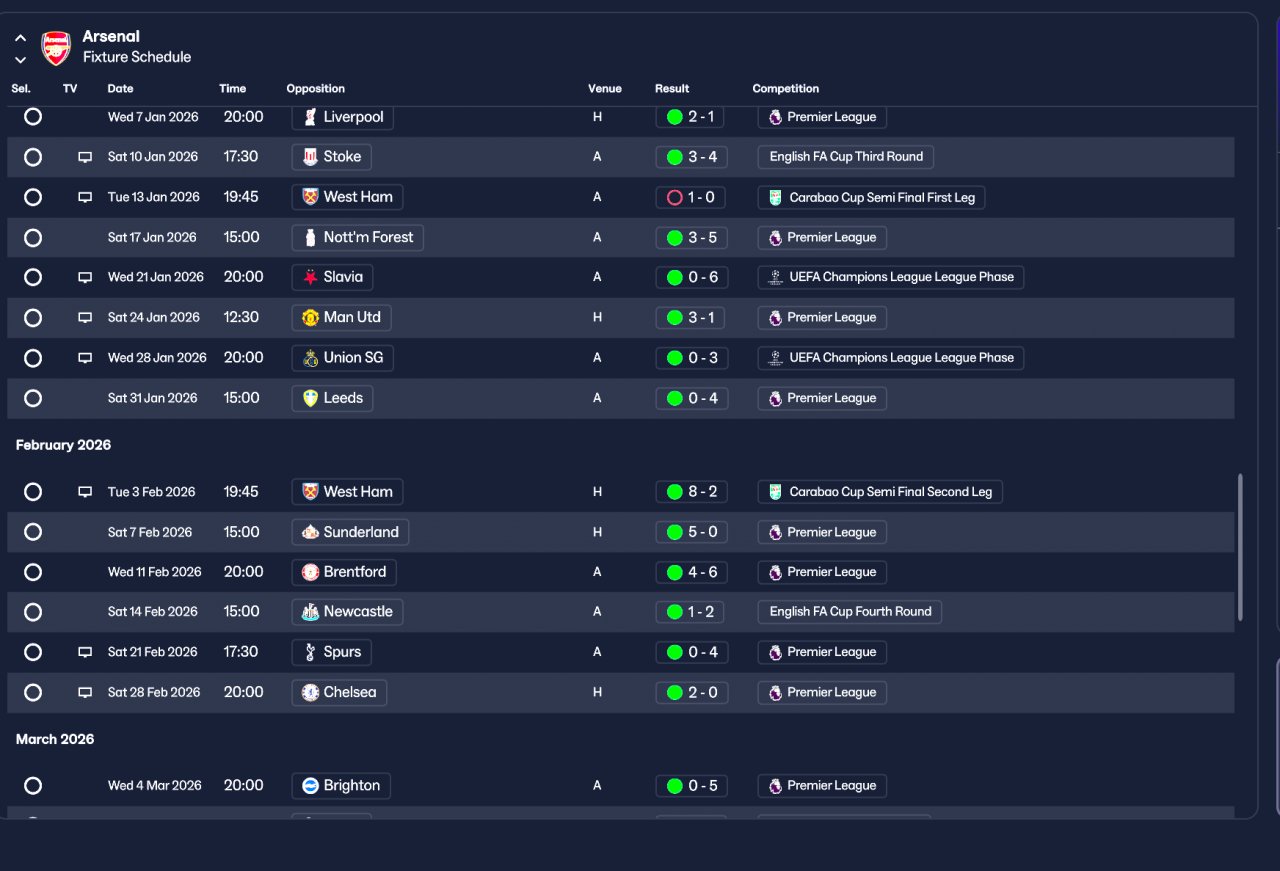
Task: Sort by the Date column header
Action: 120,89
